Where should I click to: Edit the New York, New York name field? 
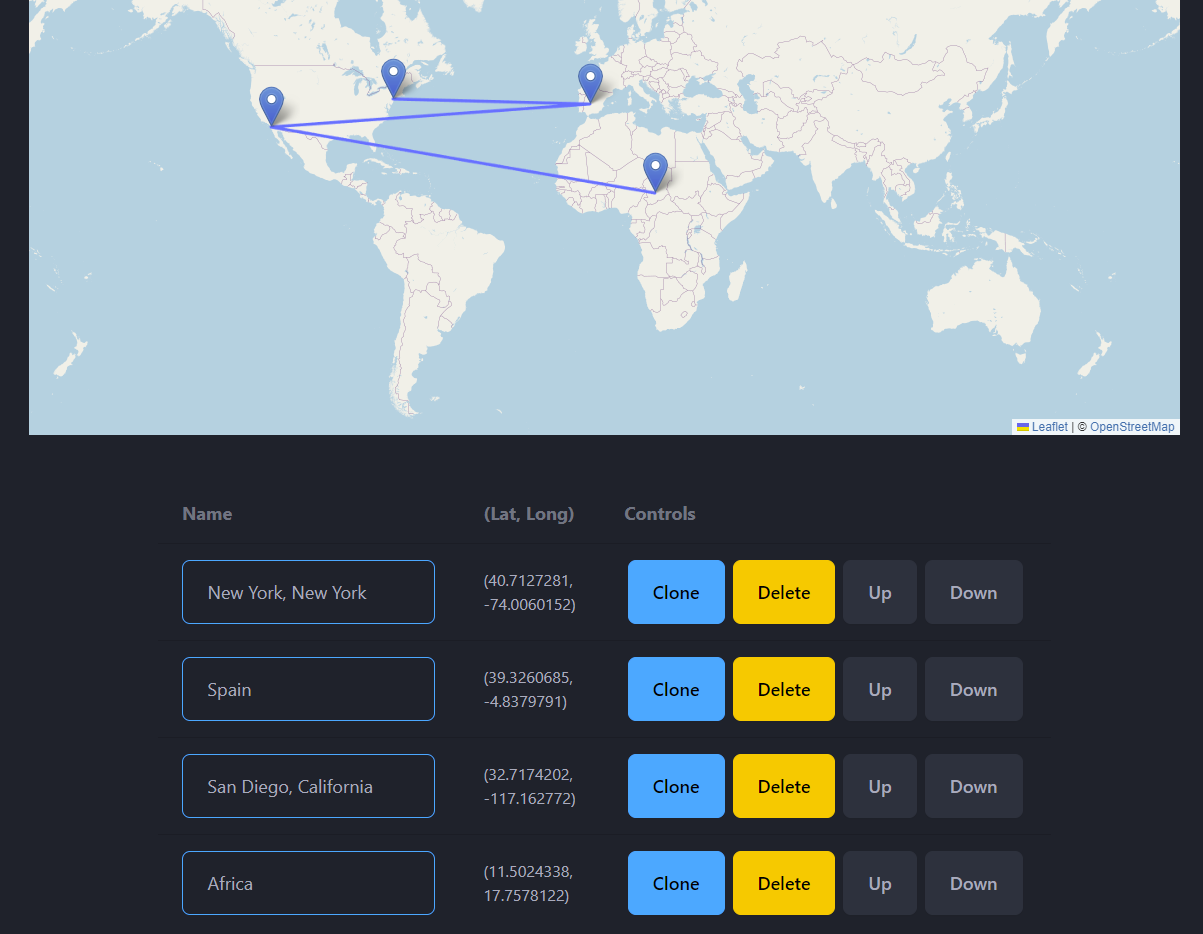(308, 592)
